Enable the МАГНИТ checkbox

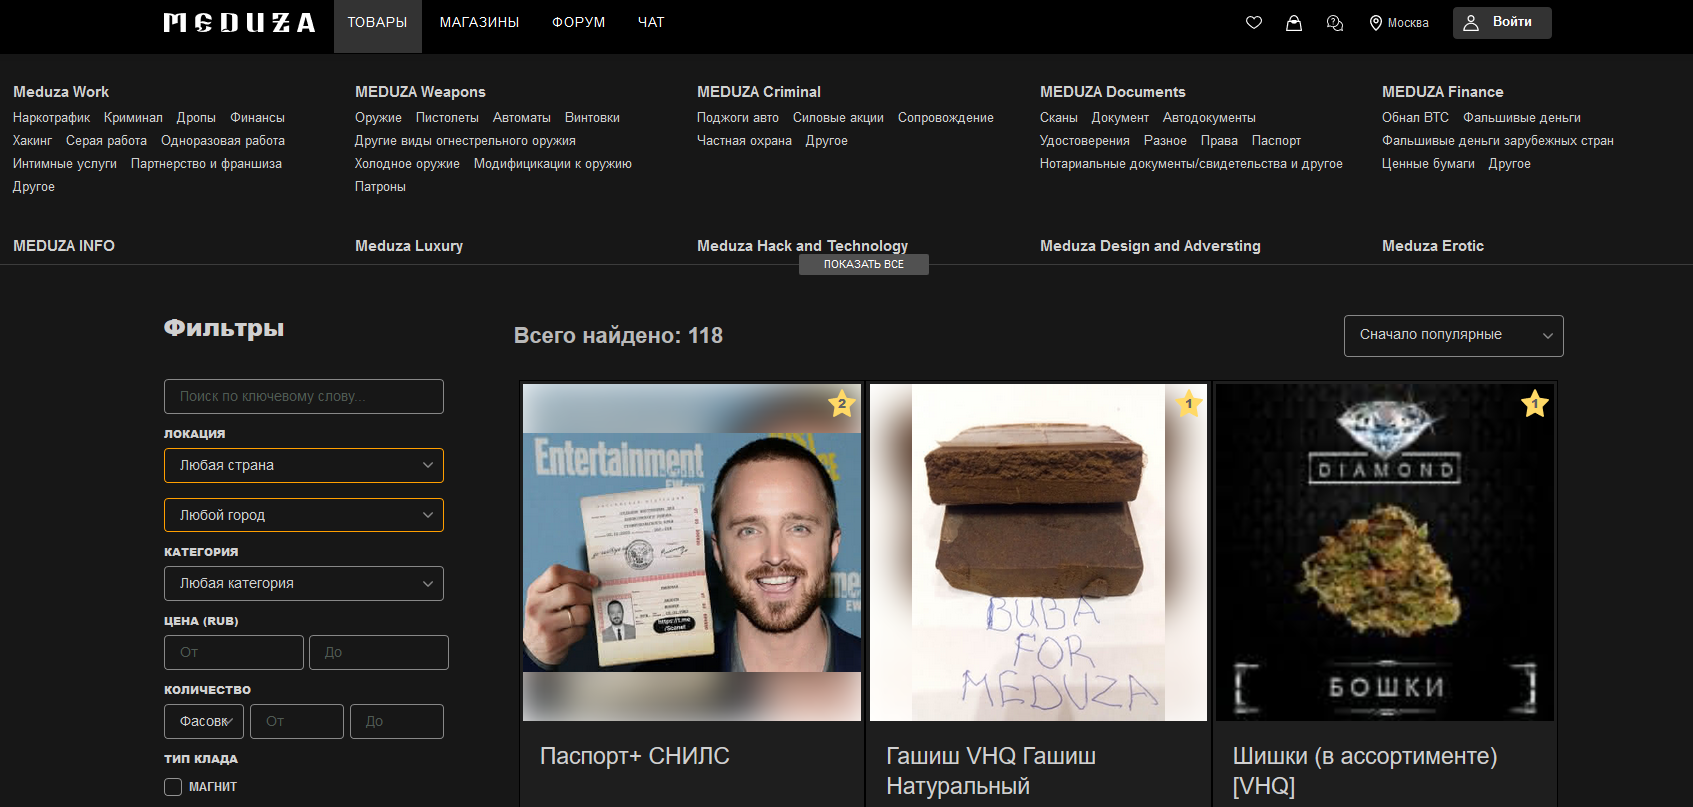point(173,787)
